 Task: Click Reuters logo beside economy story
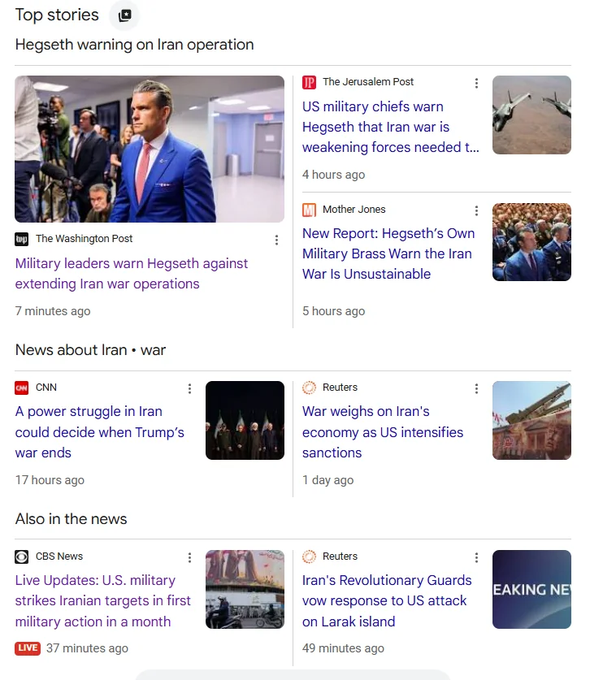[309, 387]
